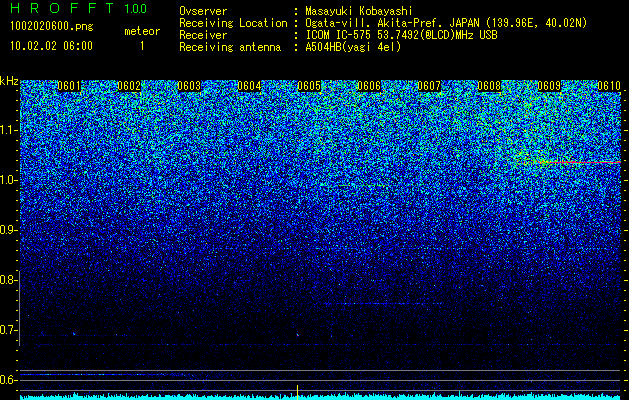
Task: Click the kHz axis unit label
Action: [x=9, y=81]
